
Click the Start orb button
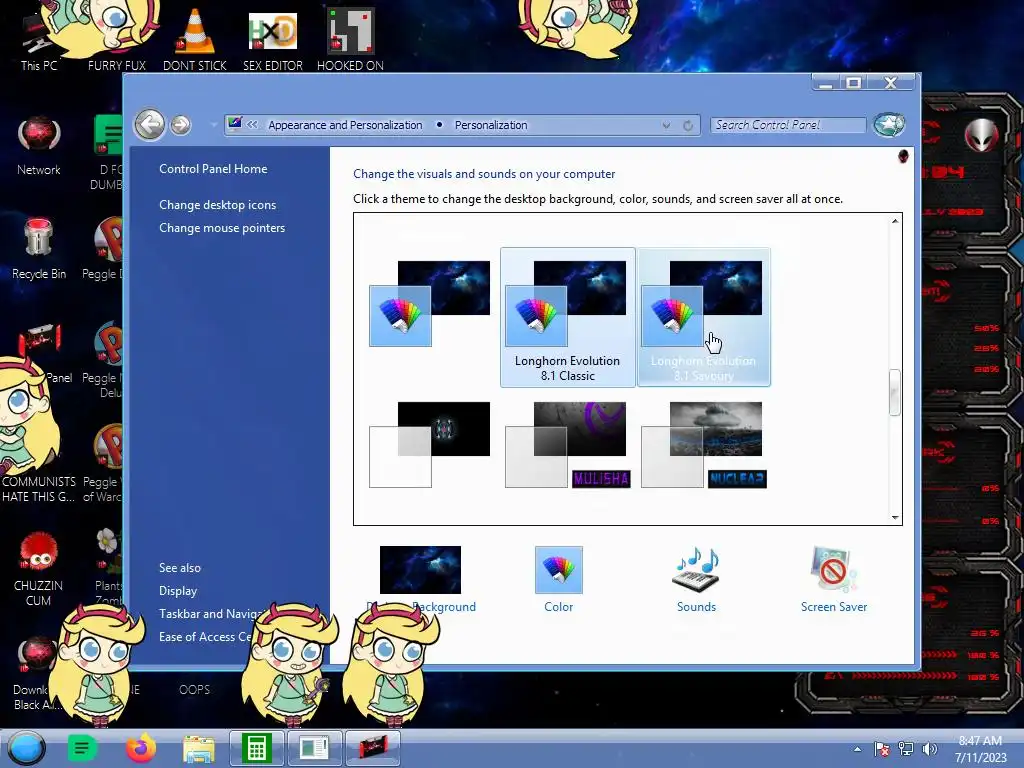pos(26,748)
